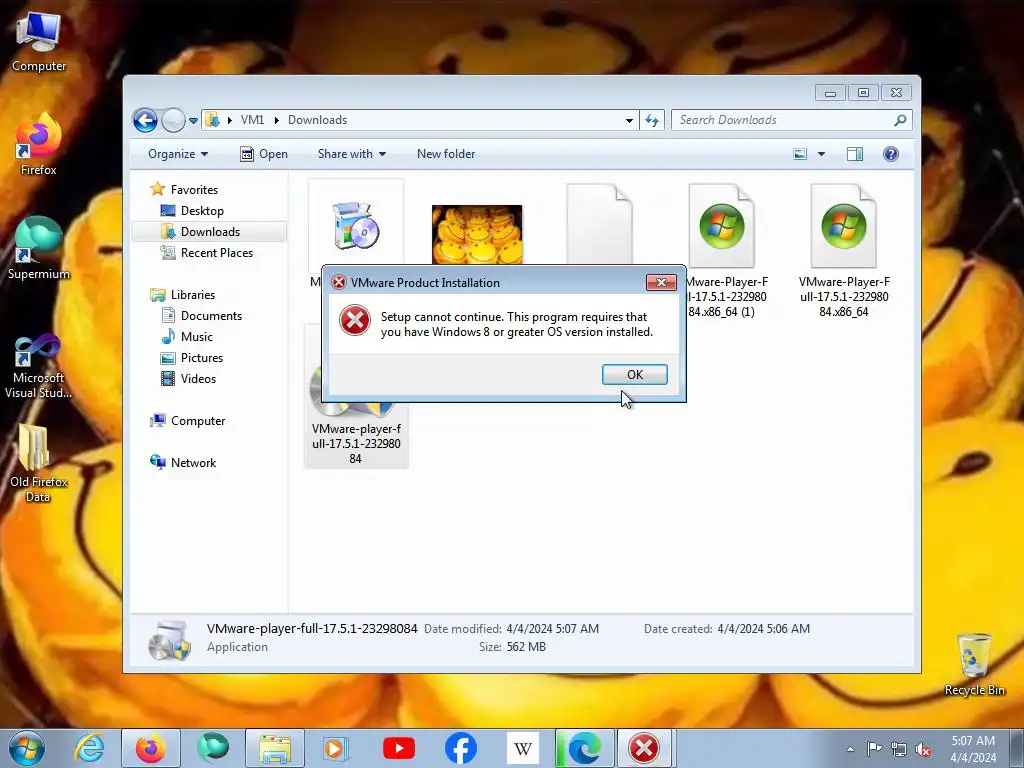Open the Organize menu
Screen dimensions: 1024x768
pyautogui.click(x=178, y=154)
